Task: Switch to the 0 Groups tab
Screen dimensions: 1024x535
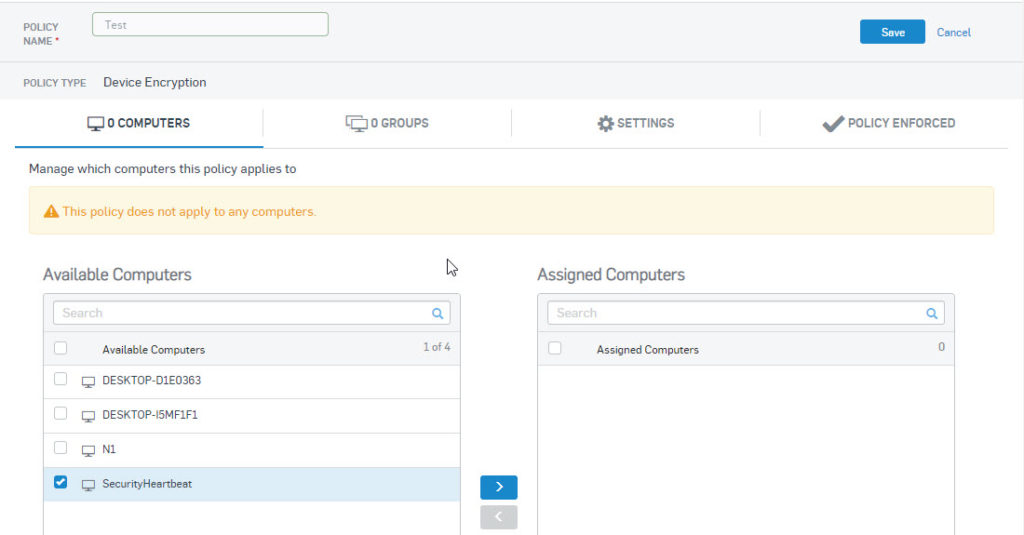Action: (x=387, y=123)
